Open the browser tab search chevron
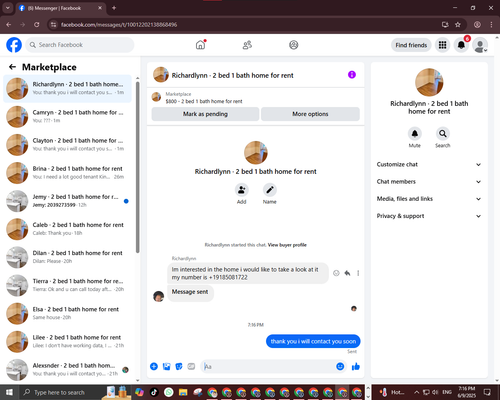 [8, 8]
